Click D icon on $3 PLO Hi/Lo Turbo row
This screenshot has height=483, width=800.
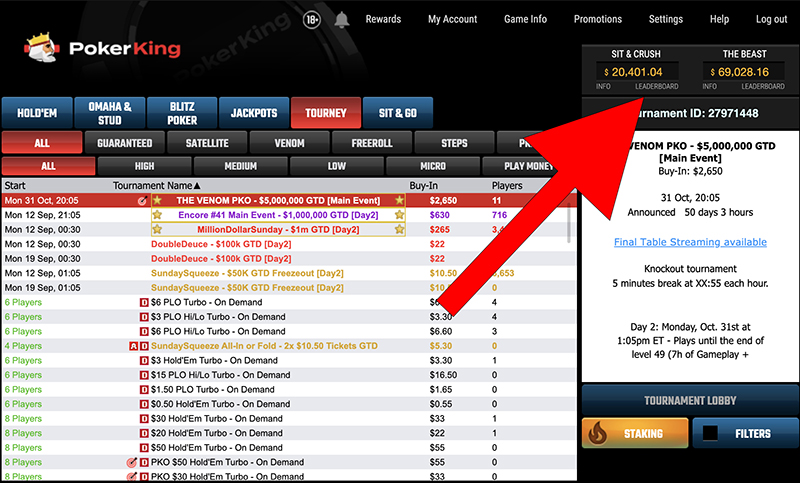pyautogui.click(x=144, y=317)
